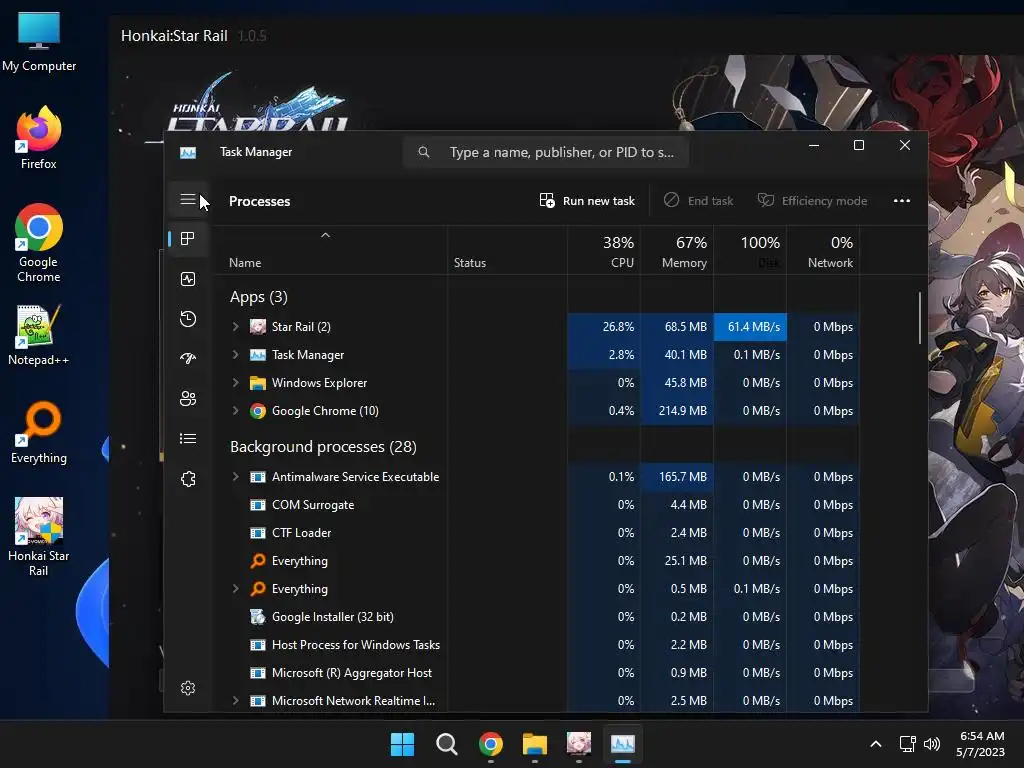
Task: Open the Honkai Star Rail desktop shortcut
Action: tap(39, 537)
